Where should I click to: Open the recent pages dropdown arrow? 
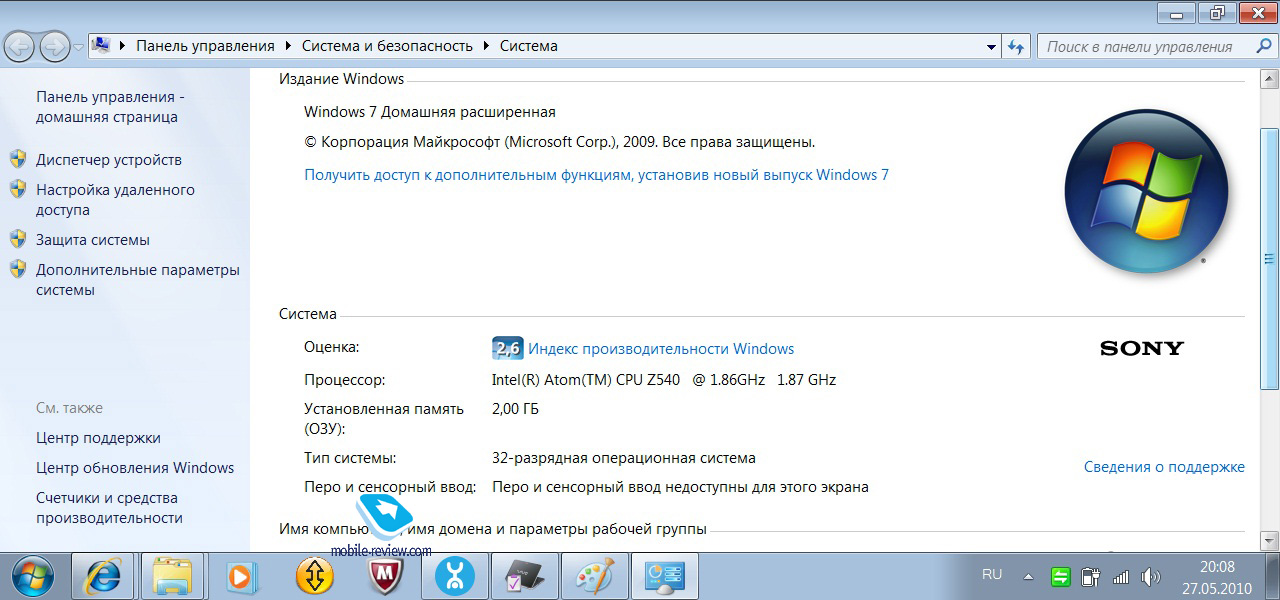pyautogui.click(x=78, y=47)
